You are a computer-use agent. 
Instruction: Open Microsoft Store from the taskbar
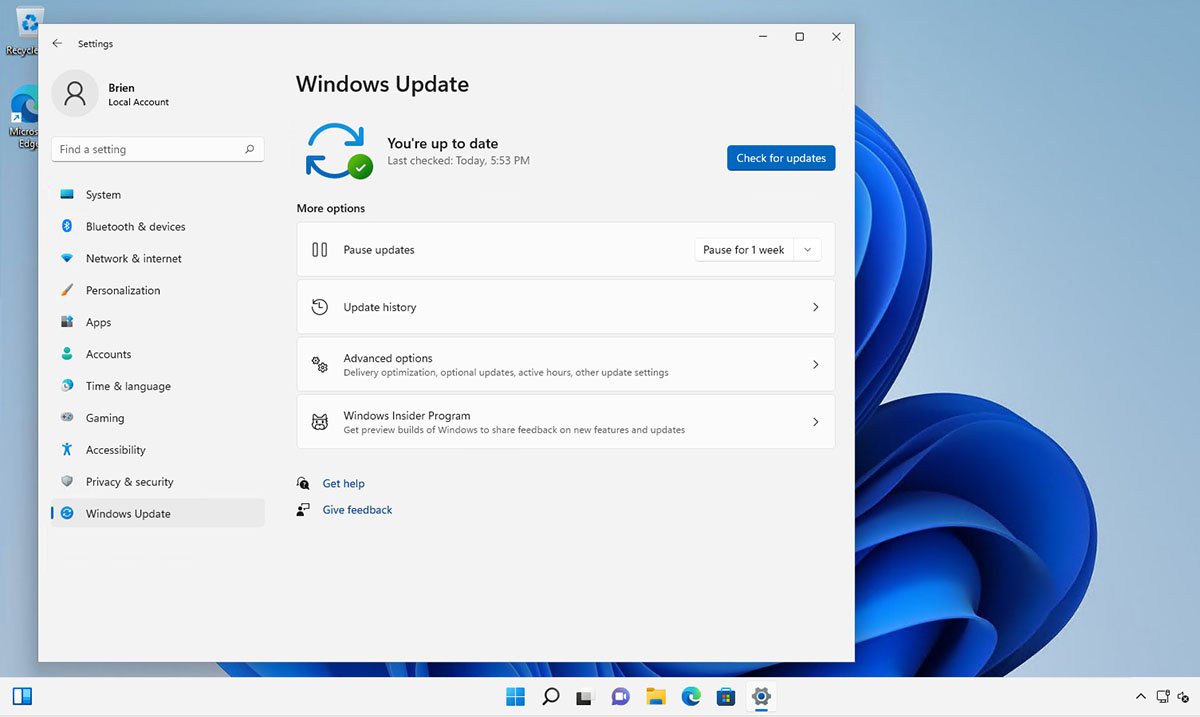point(725,696)
